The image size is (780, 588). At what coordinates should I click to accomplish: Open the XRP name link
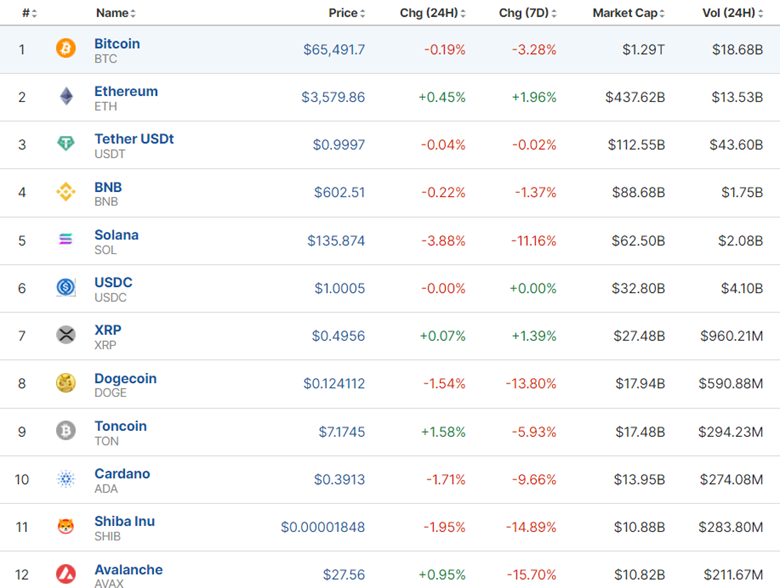tap(107, 330)
